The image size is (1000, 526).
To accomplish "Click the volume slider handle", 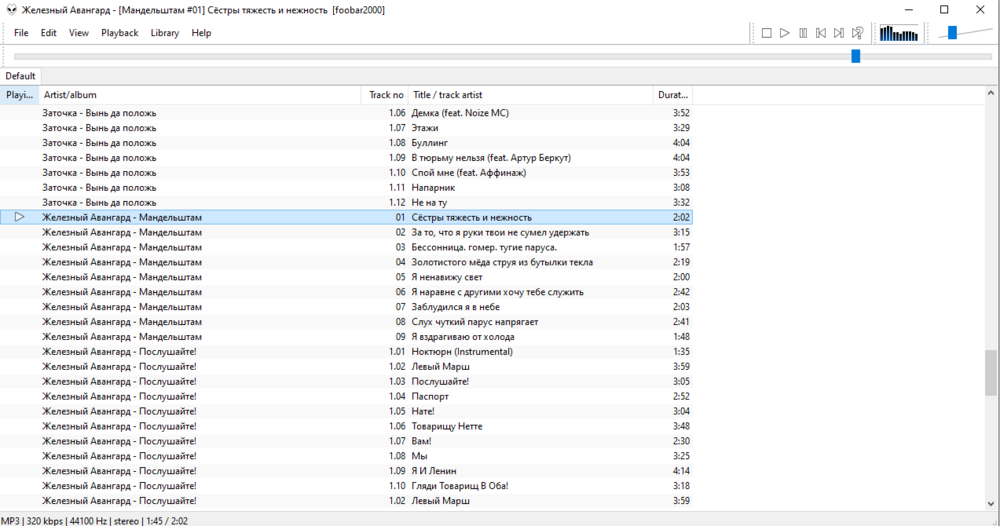I will pos(952,33).
